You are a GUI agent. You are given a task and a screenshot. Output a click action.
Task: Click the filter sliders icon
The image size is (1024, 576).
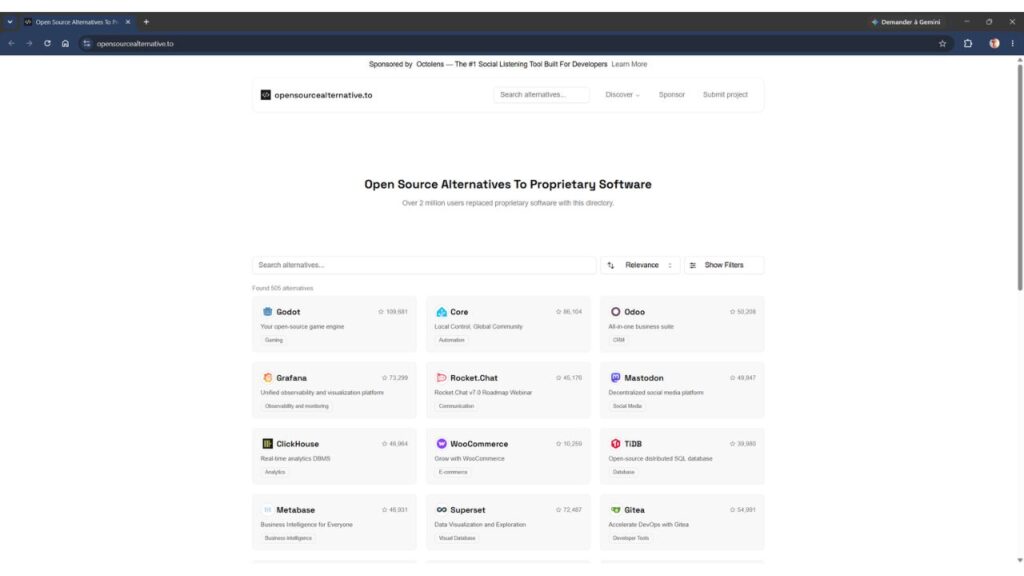[693, 265]
